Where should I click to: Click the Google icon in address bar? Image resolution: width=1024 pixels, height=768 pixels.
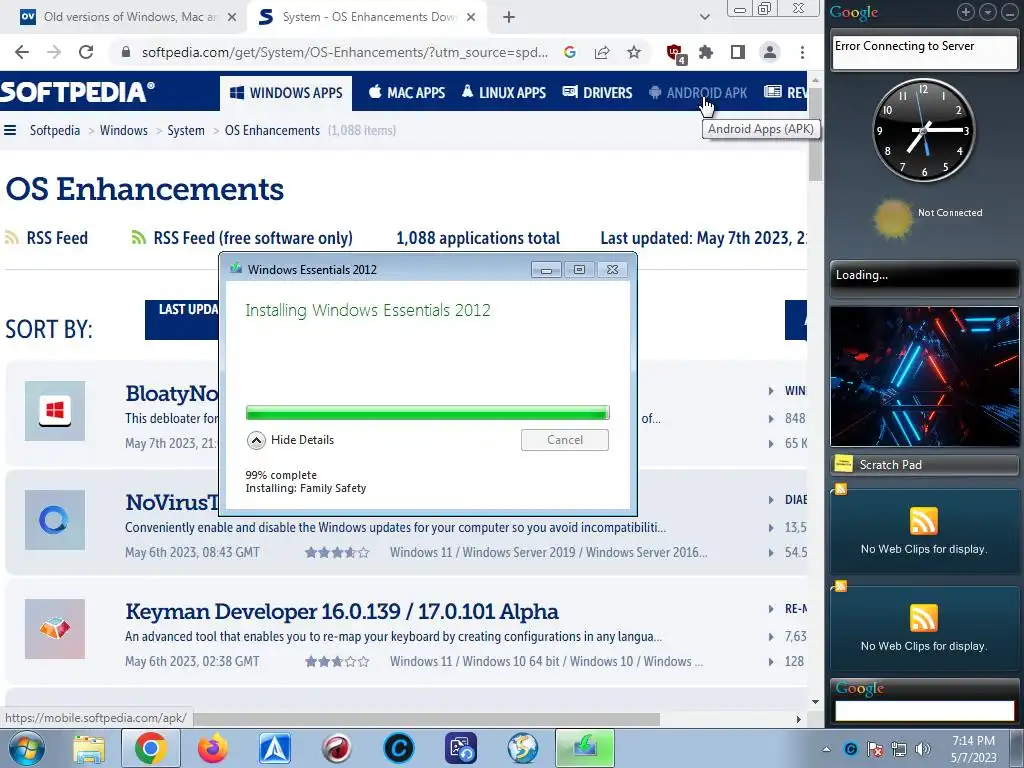click(569, 52)
